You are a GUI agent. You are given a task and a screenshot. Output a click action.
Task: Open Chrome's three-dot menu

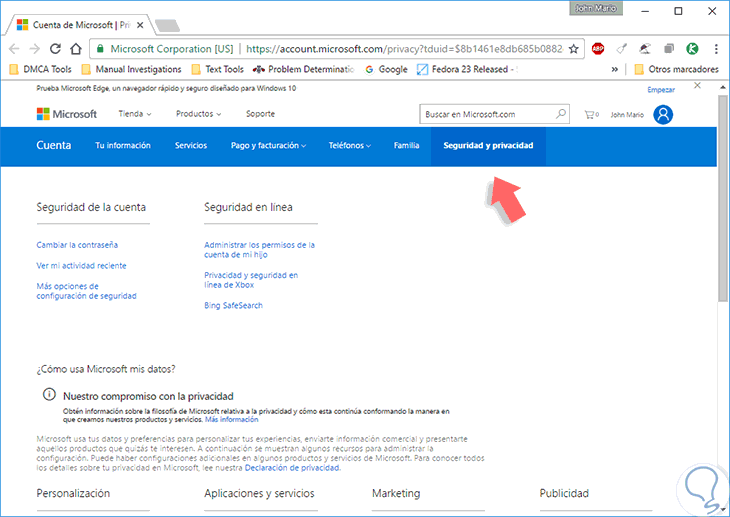pyautogui.click(x=716, y=48)
